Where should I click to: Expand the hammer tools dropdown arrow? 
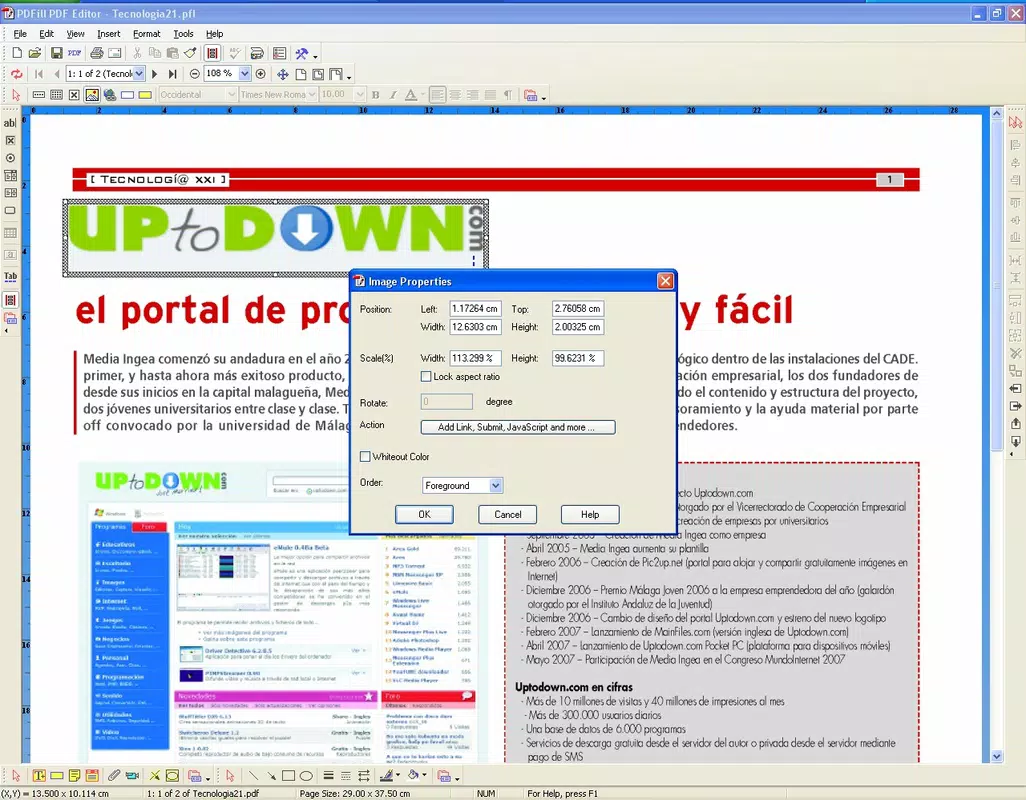(x=315, y=56)
